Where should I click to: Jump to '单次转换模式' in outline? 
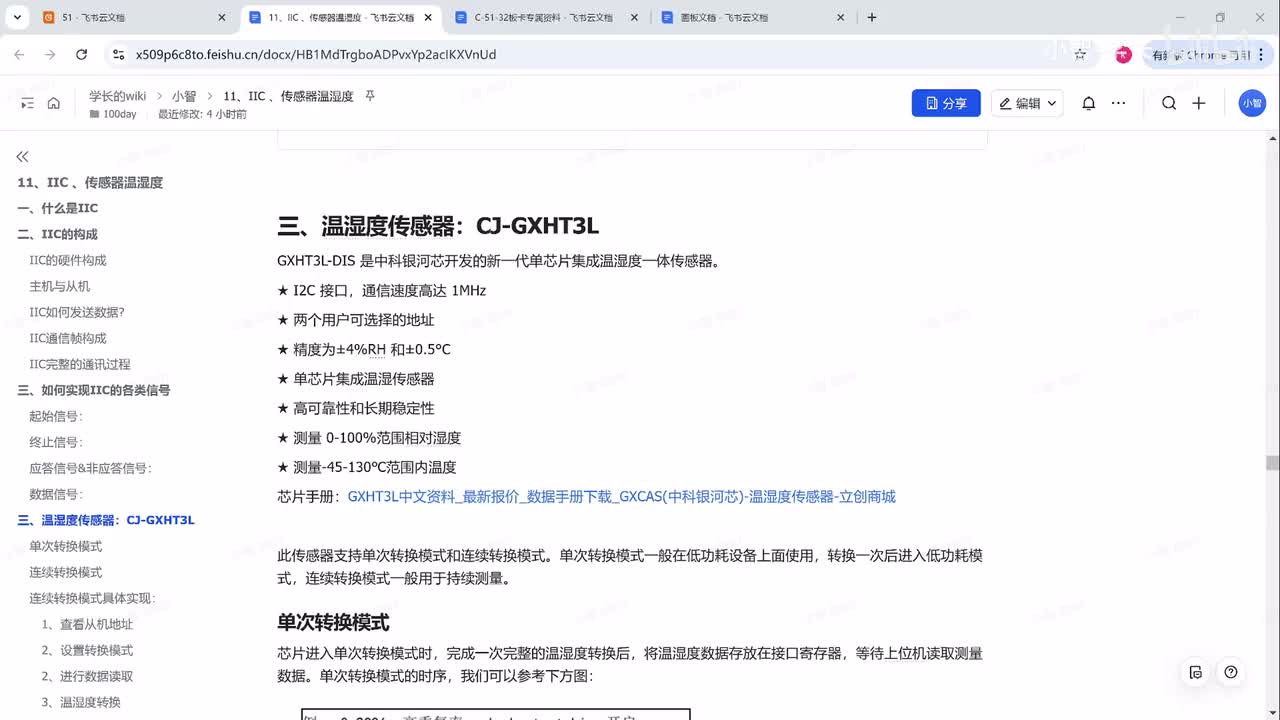pyautogui.click(x=66, y=546)
